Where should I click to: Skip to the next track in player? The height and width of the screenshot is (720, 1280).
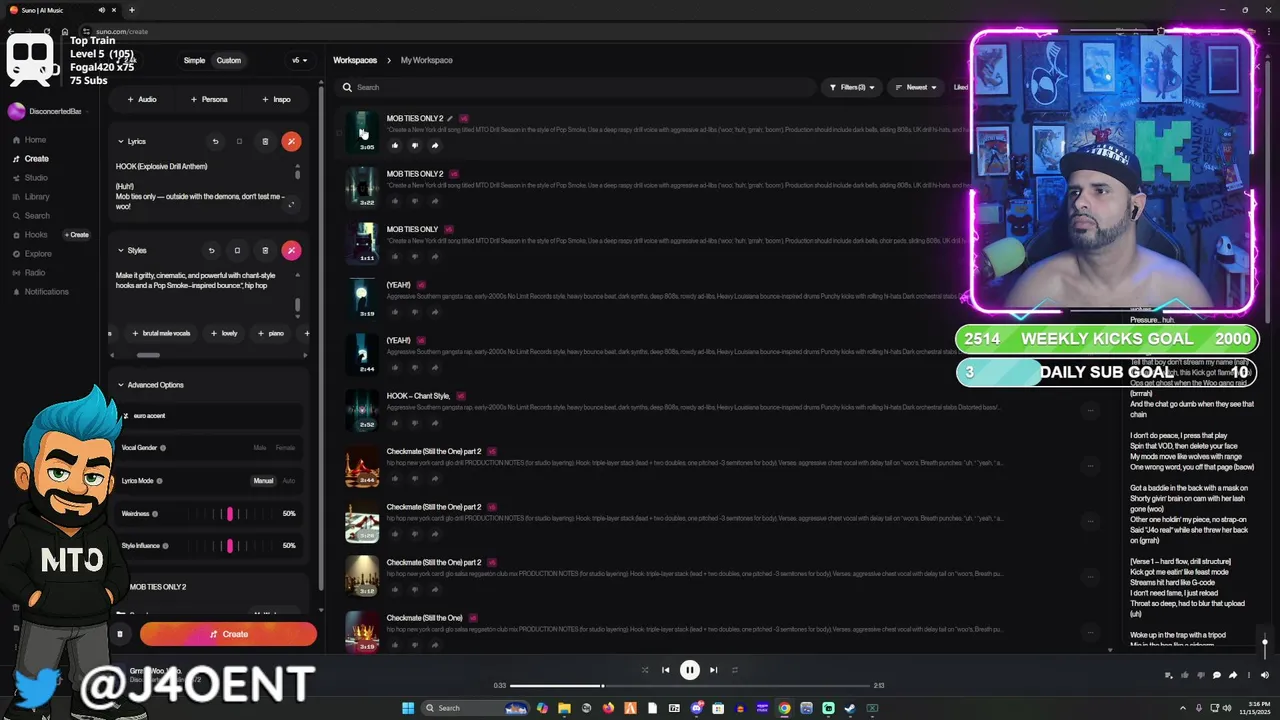coord(713,670)
